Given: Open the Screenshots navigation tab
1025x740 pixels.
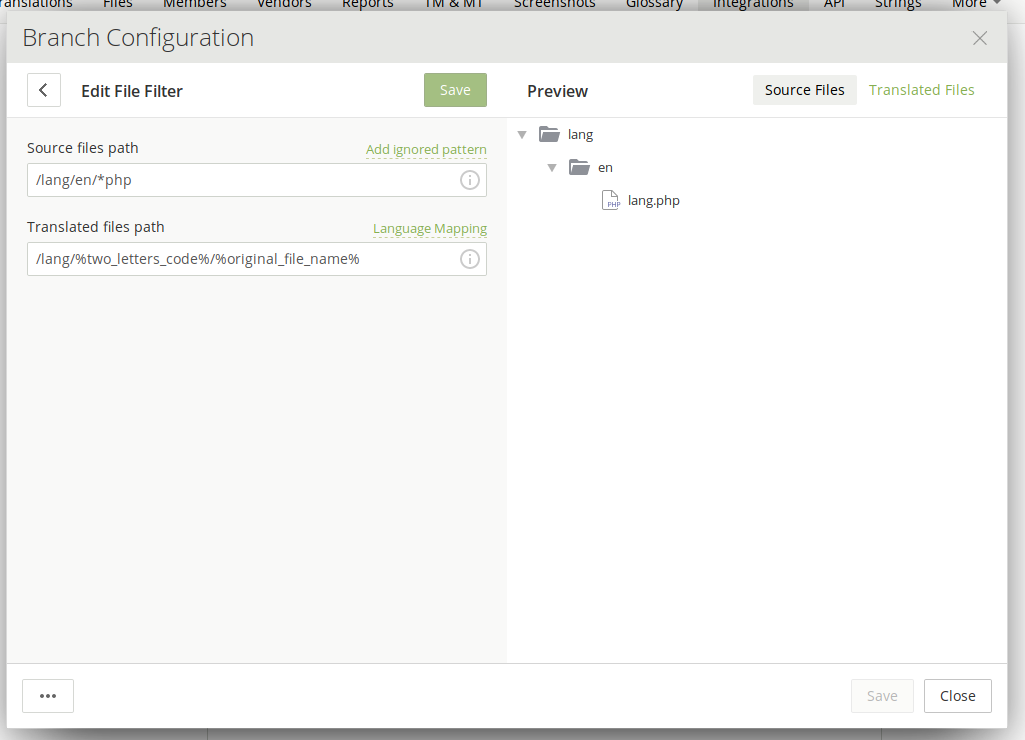Looking at the screenshot, I should [x=554, y=4].
